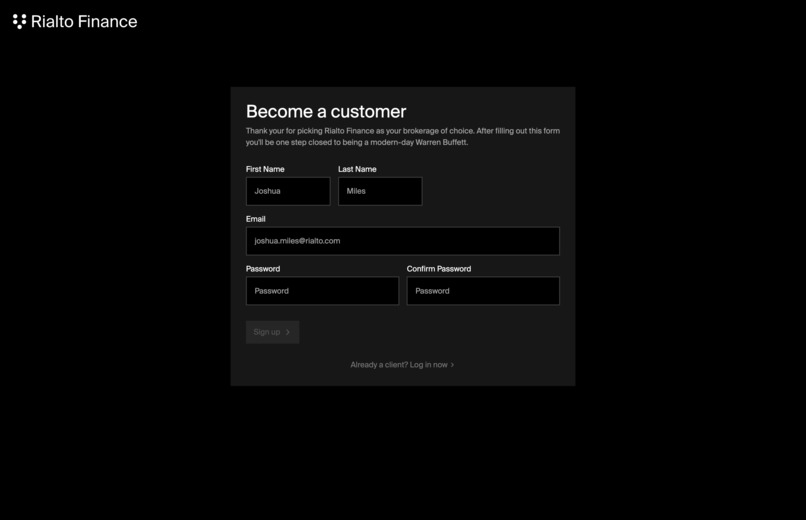
Task: Click the 'Thank your for picking Rialto Finance' paragraph
Action: click(402, 137)
